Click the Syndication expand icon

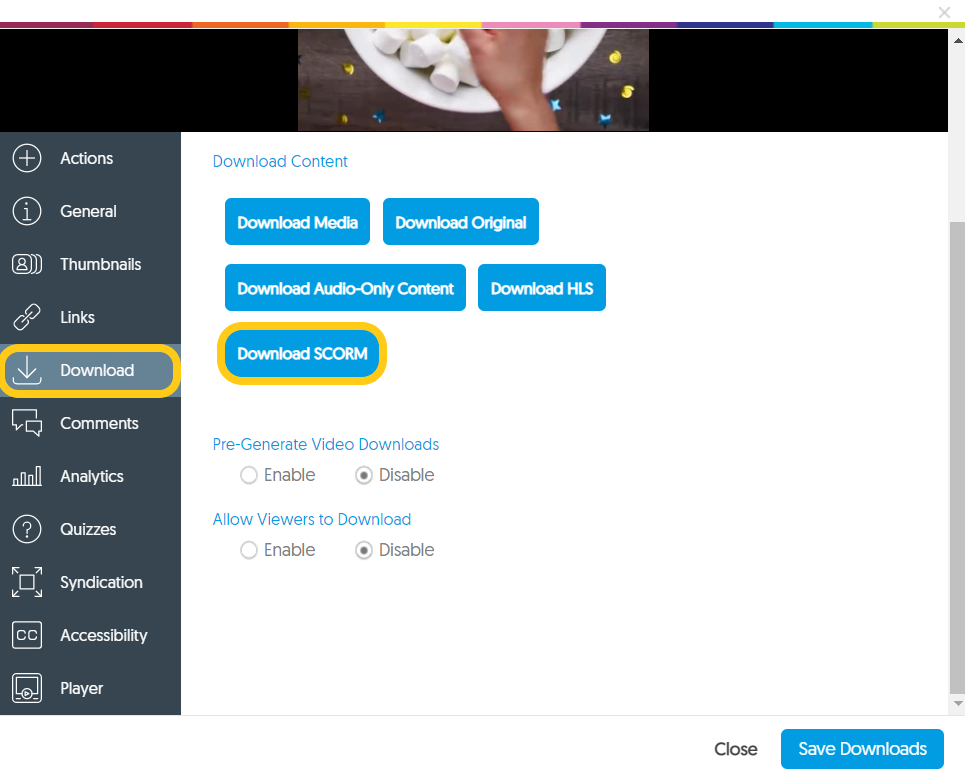tap(27, 582)
